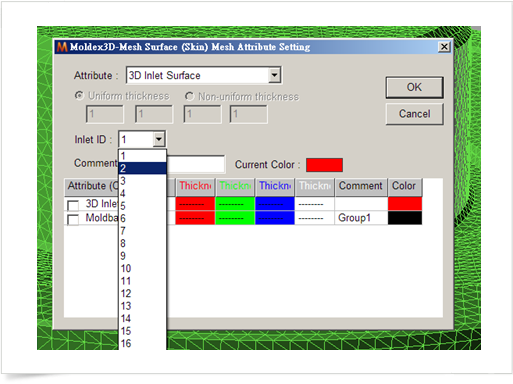The height and width of the screenshot is (384, 513).
Task: Click the 3D Inlet Surface combo box
Action: click(204, 75)
